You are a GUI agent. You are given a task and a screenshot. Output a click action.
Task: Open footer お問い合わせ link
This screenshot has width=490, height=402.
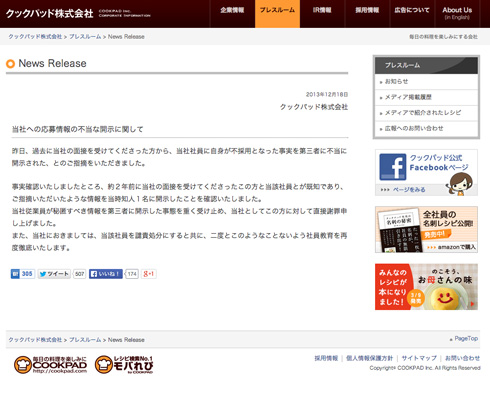pos(462,358)
